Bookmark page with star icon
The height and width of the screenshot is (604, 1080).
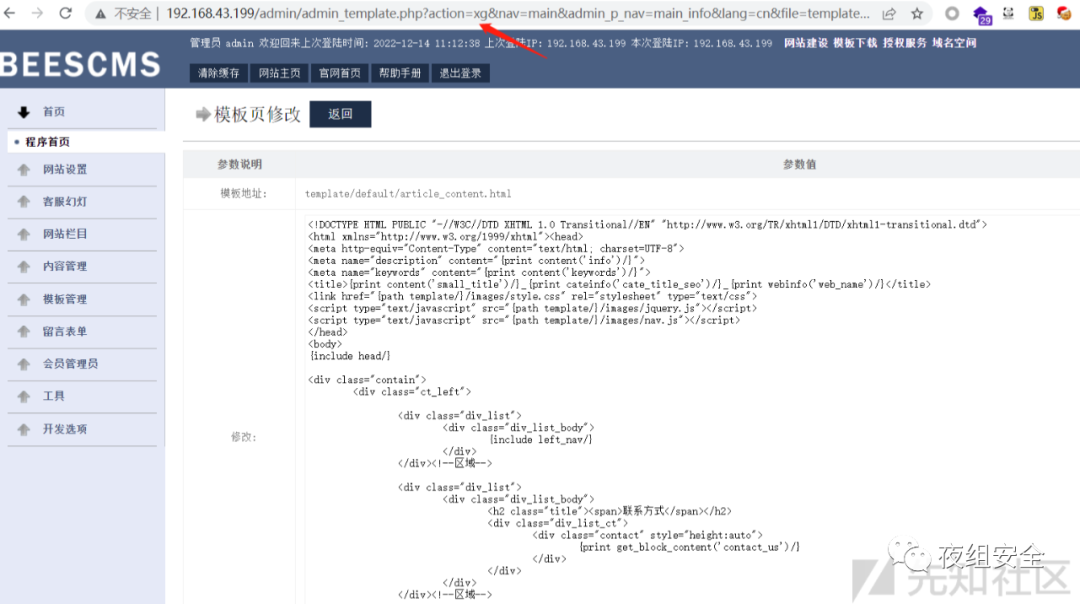pos(917,14)
